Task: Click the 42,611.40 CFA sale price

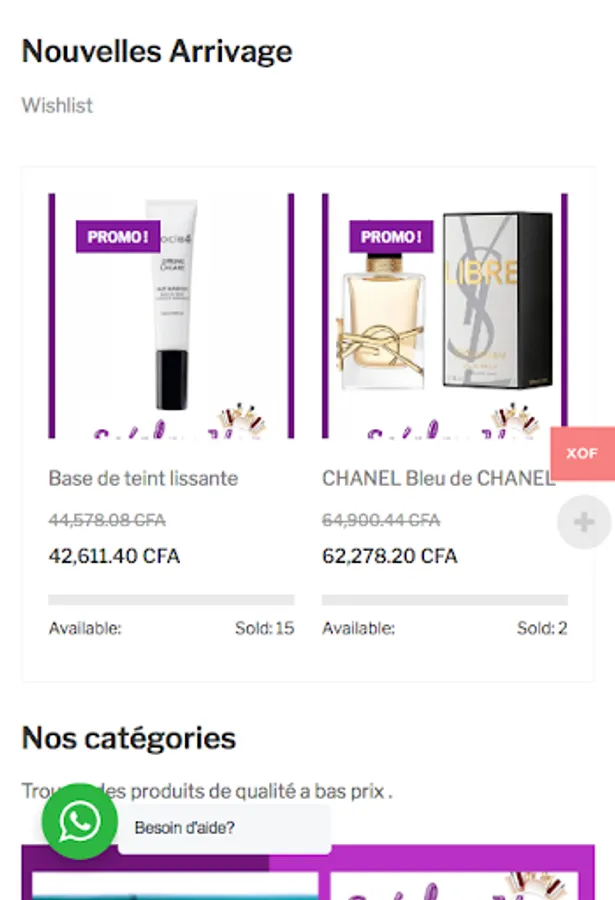Action: (114, 556)
